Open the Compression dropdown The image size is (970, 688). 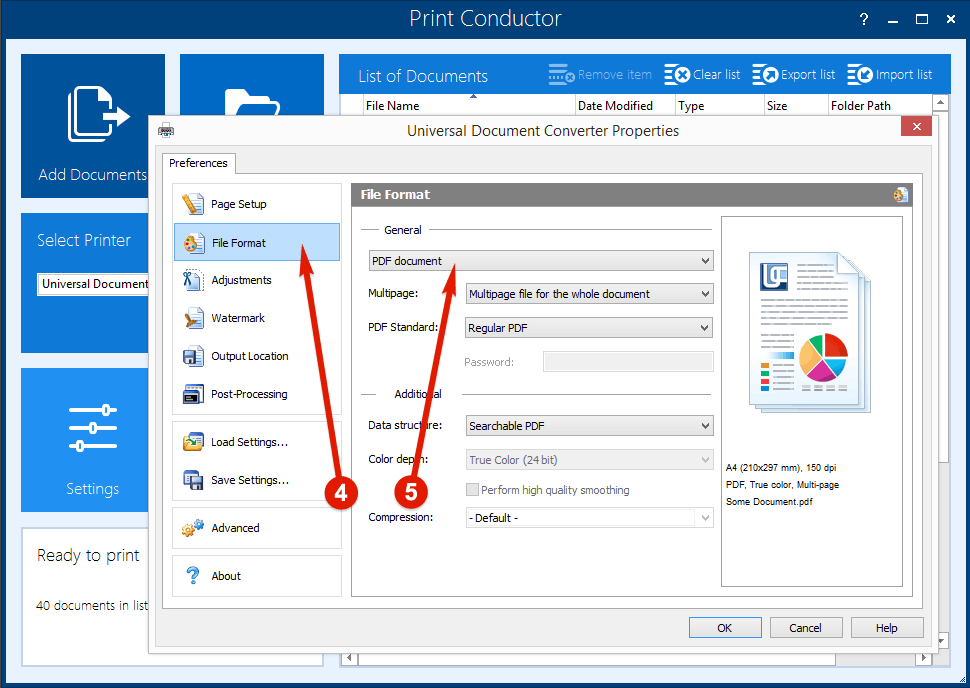point(588,517)
